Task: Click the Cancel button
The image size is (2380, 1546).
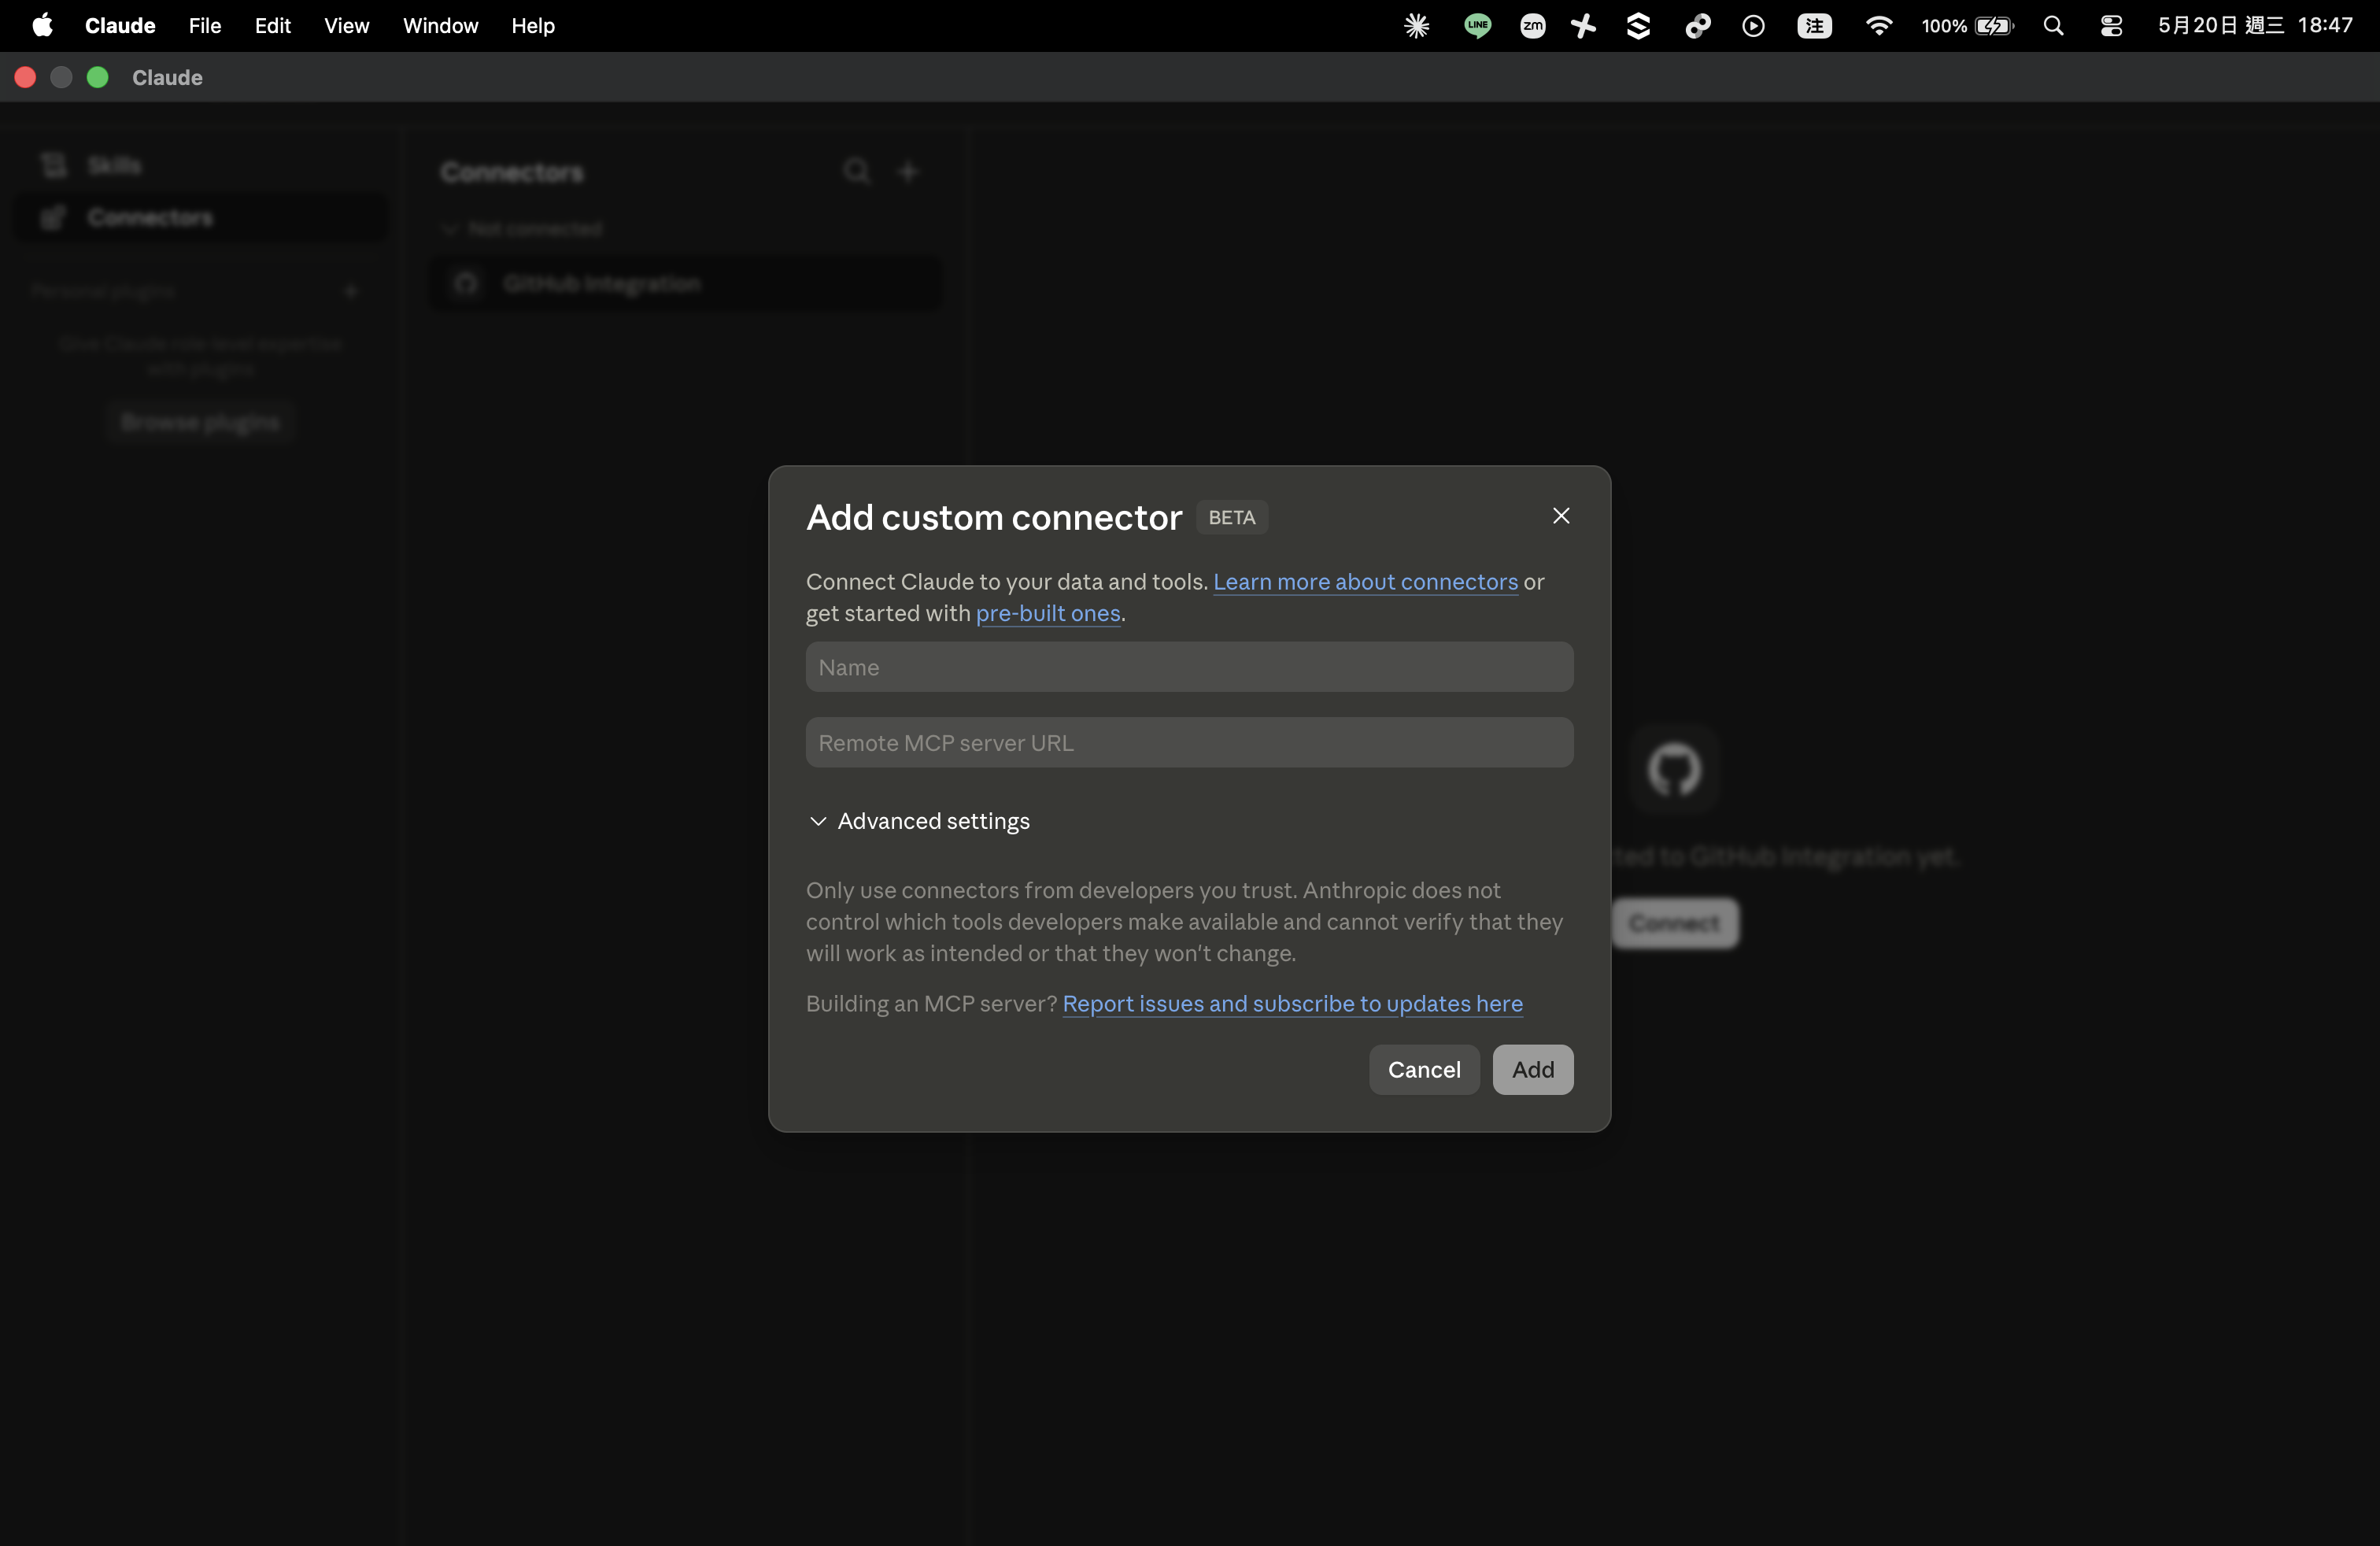Action: pos(1424,1069)
